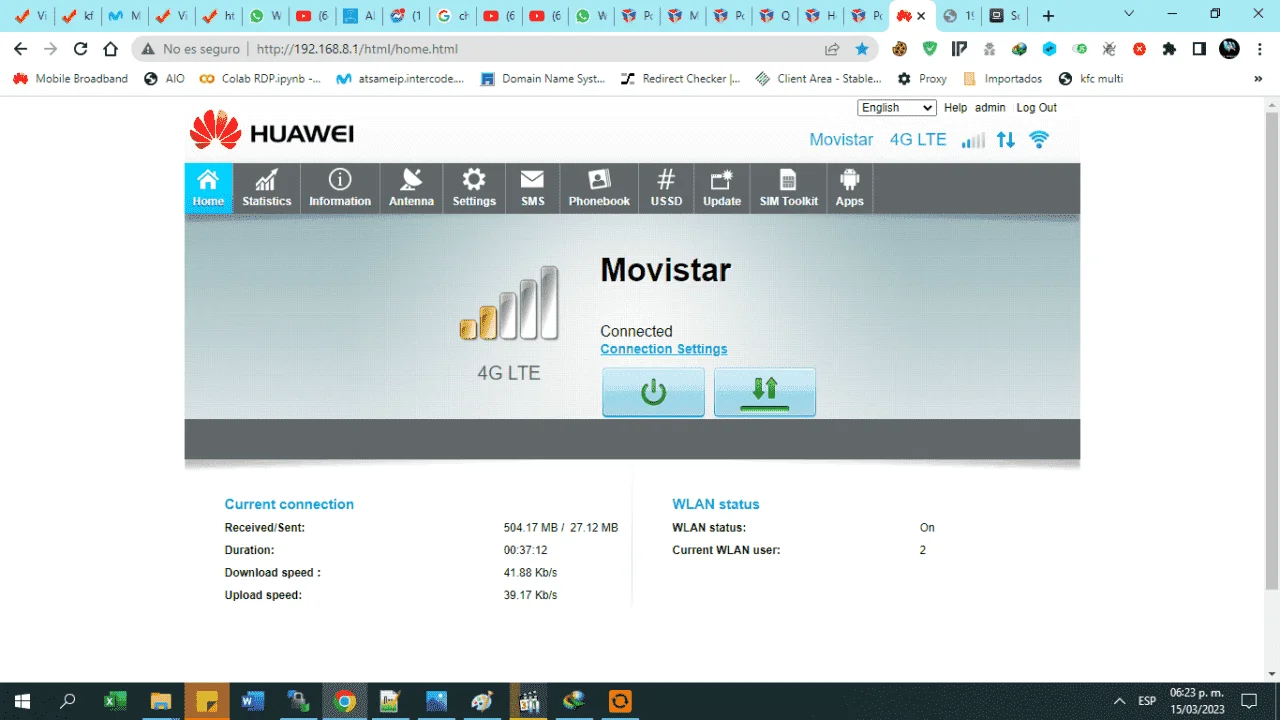Click the browser back arrow
1280x720 pixels.
click(x=20, y=48)
